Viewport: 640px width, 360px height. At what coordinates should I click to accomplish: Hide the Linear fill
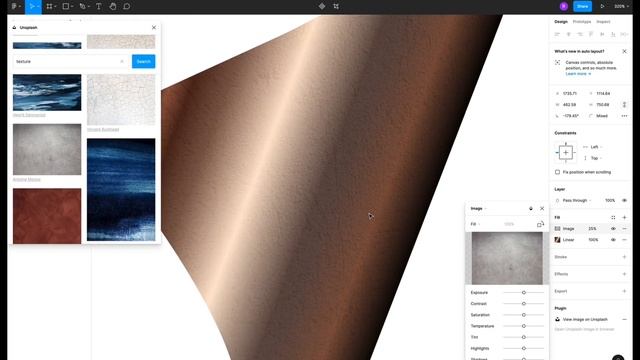coord(613,240)
